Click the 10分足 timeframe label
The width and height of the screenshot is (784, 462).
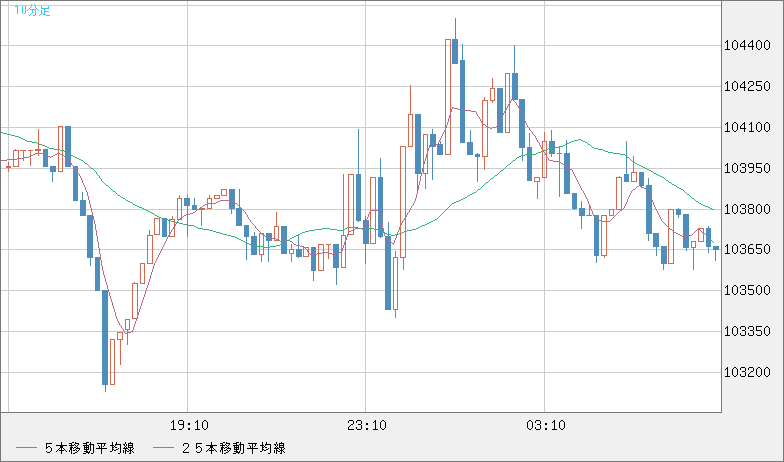tap(32, 10)
